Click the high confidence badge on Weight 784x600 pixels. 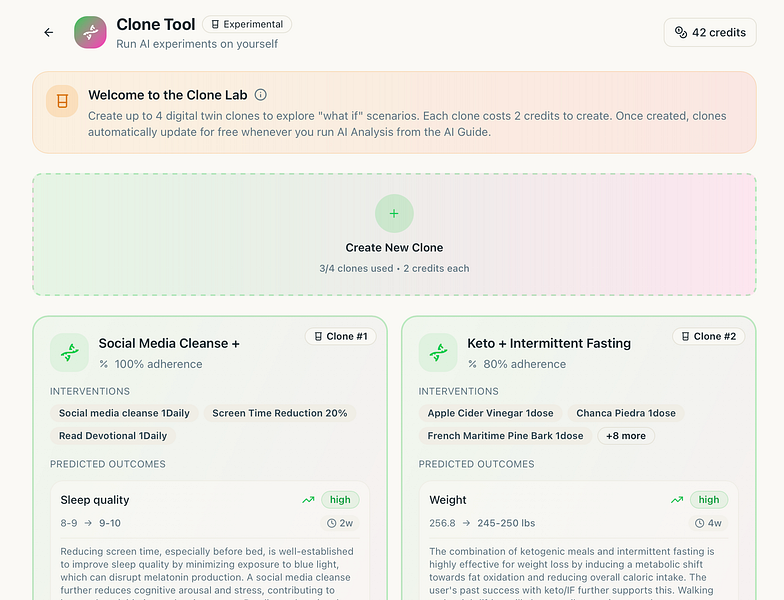pyautogui.click(x=709, y=500)
